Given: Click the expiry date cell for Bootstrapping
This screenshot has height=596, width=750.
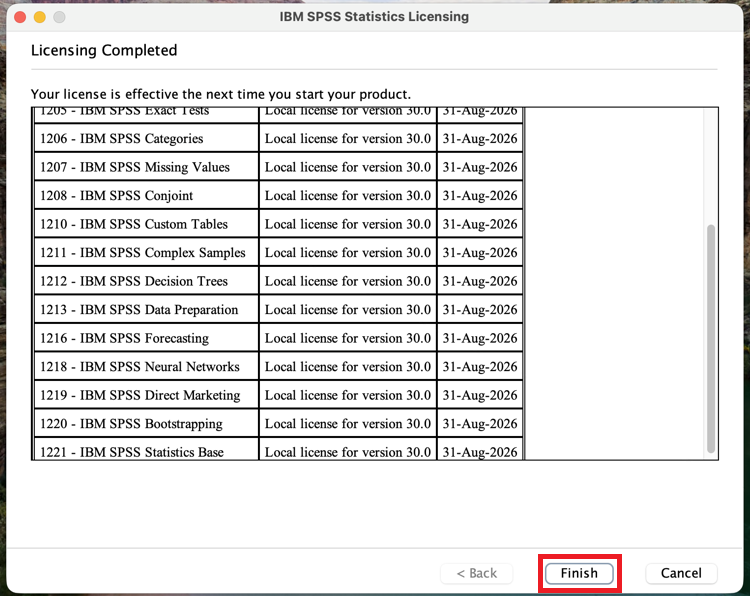Looking at the screenshot, I should tap(480, 424).
